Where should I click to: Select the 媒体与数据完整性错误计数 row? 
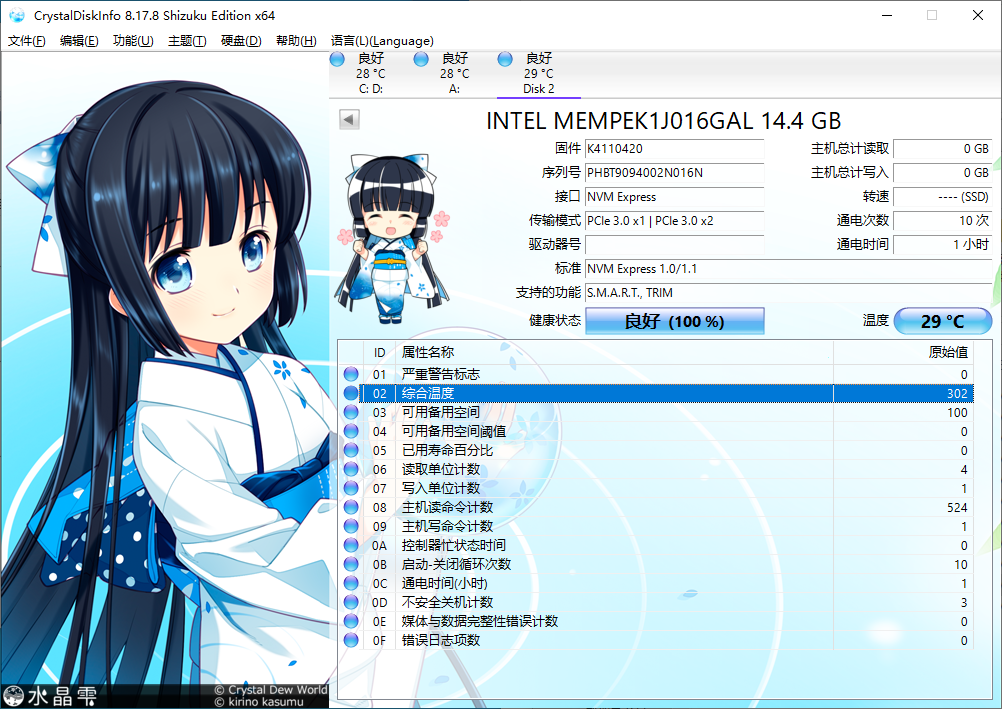click(x=656, y=621)
